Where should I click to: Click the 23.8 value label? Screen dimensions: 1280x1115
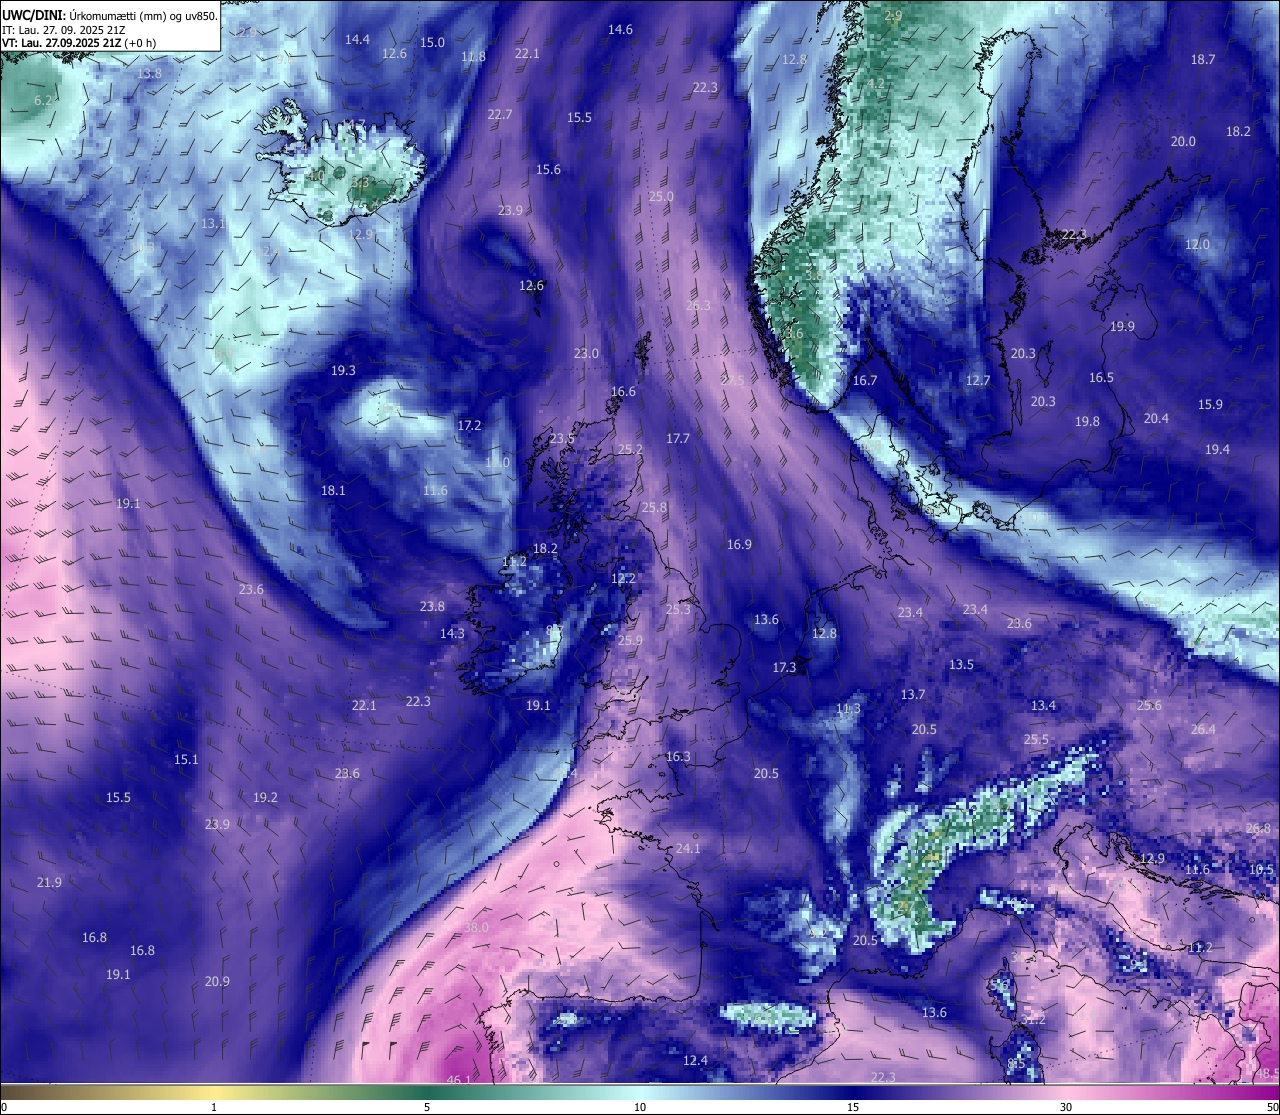432,606
